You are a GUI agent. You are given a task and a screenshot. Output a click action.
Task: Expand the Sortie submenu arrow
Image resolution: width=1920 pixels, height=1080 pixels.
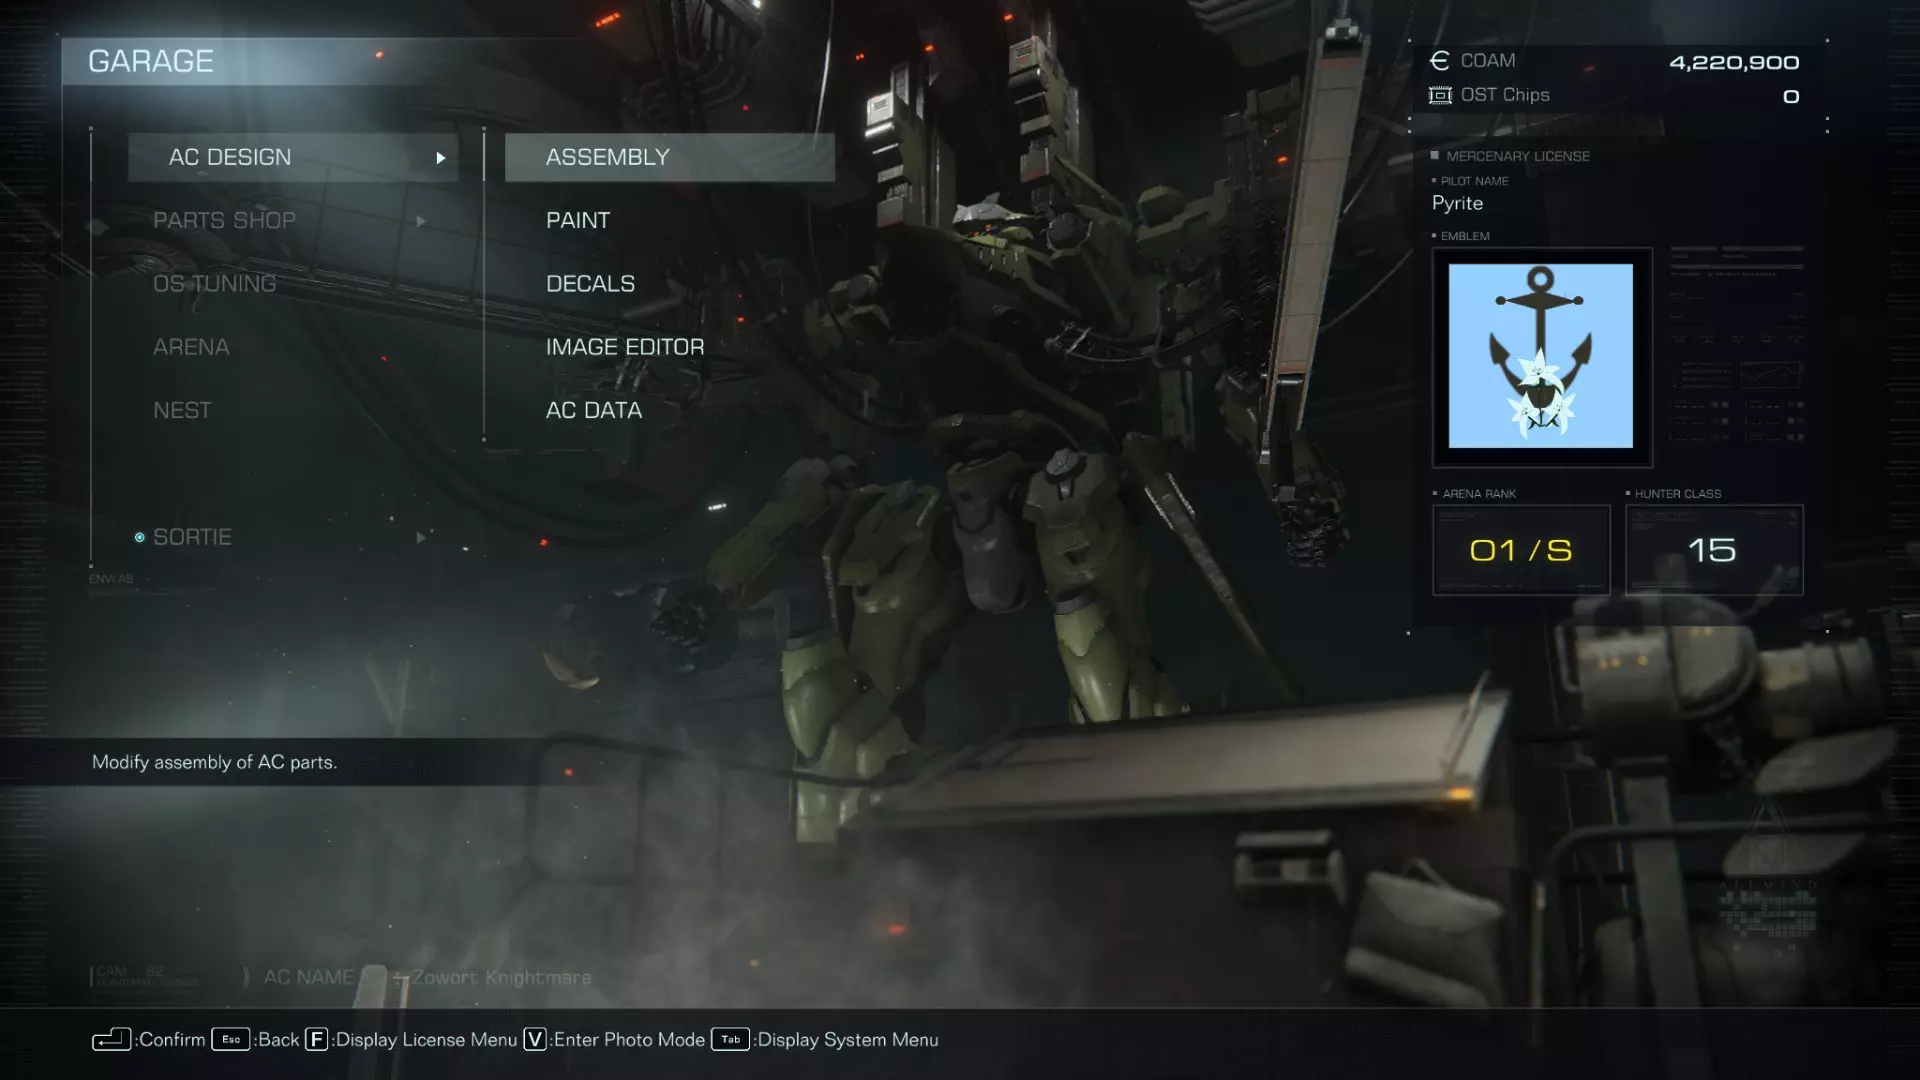421,538
